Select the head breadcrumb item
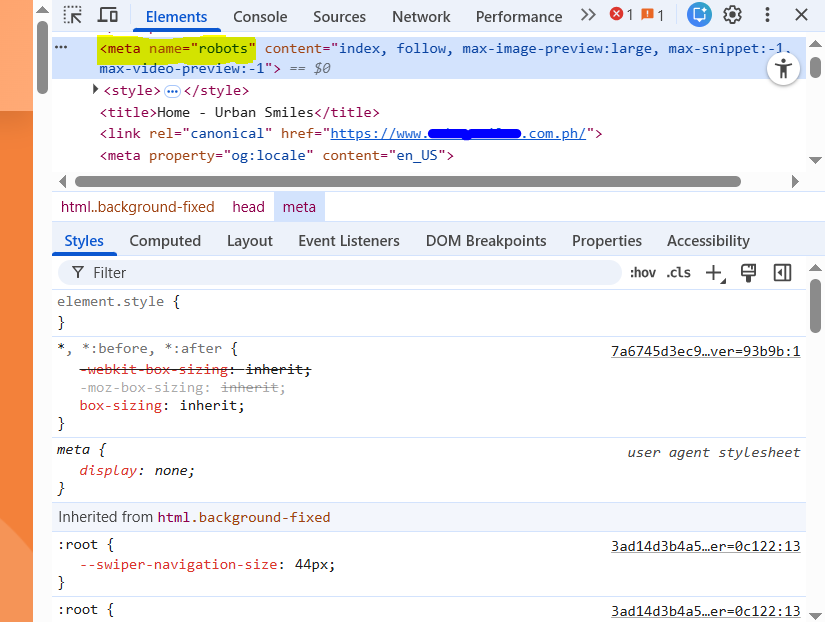This screenshot has width=825, height=622. (248, 207)
